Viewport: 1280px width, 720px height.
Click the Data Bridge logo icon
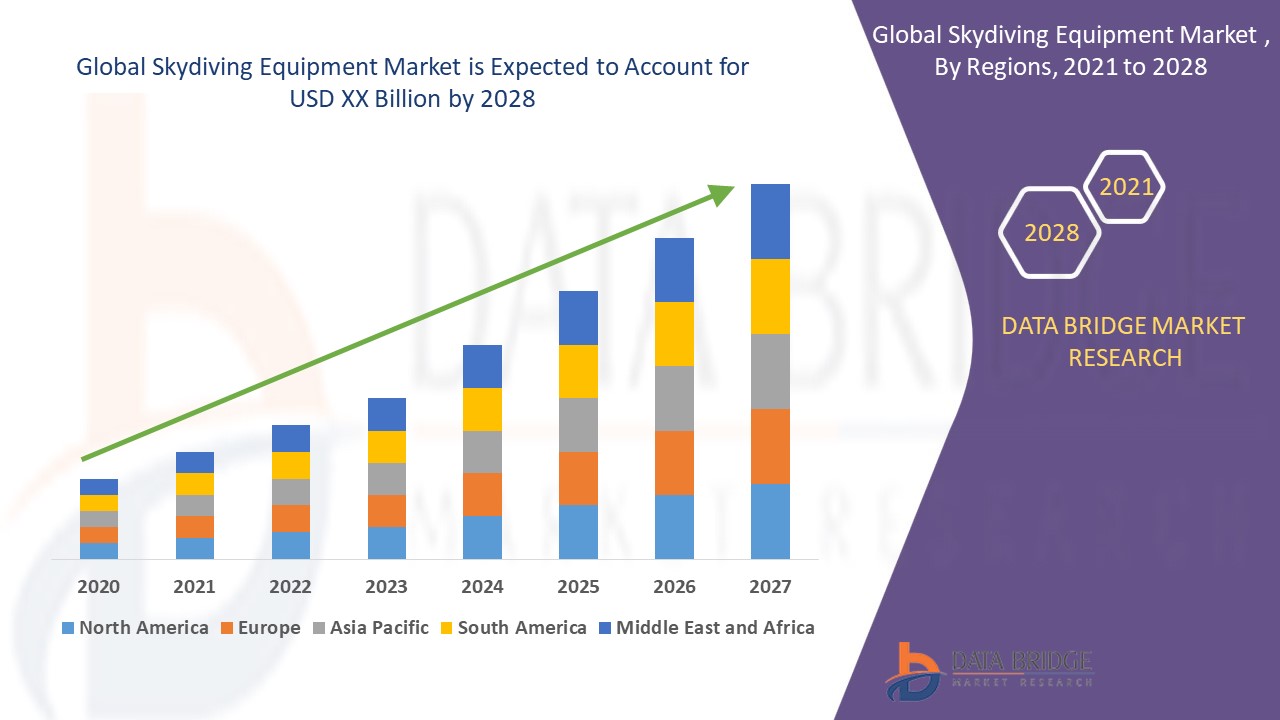[914, 670]
